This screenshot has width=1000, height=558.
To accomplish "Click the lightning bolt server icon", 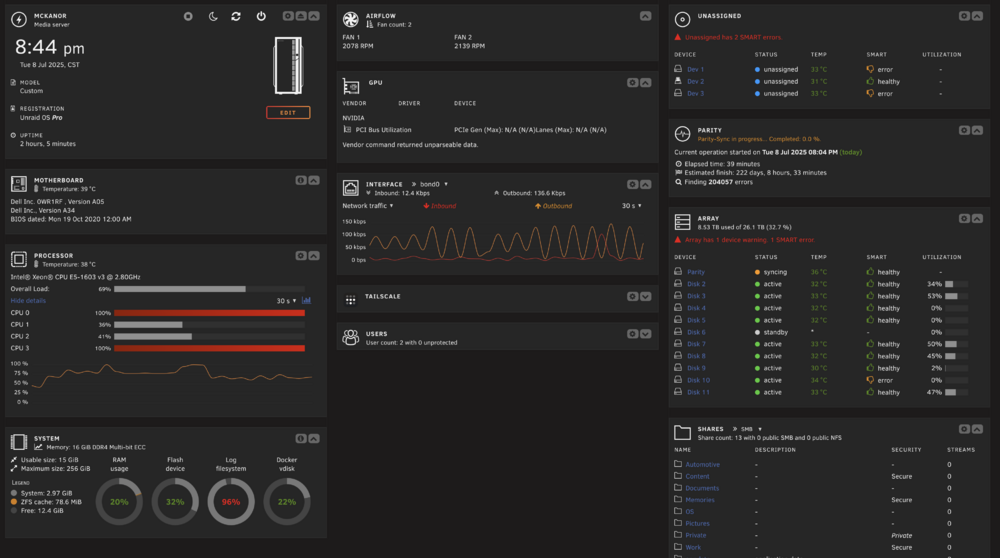I will 19,20.
